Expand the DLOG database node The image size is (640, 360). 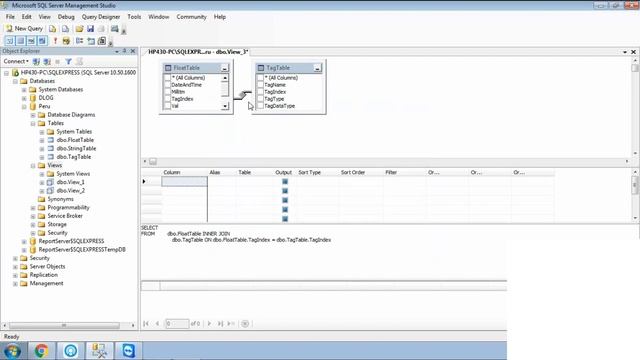point(24,98)
